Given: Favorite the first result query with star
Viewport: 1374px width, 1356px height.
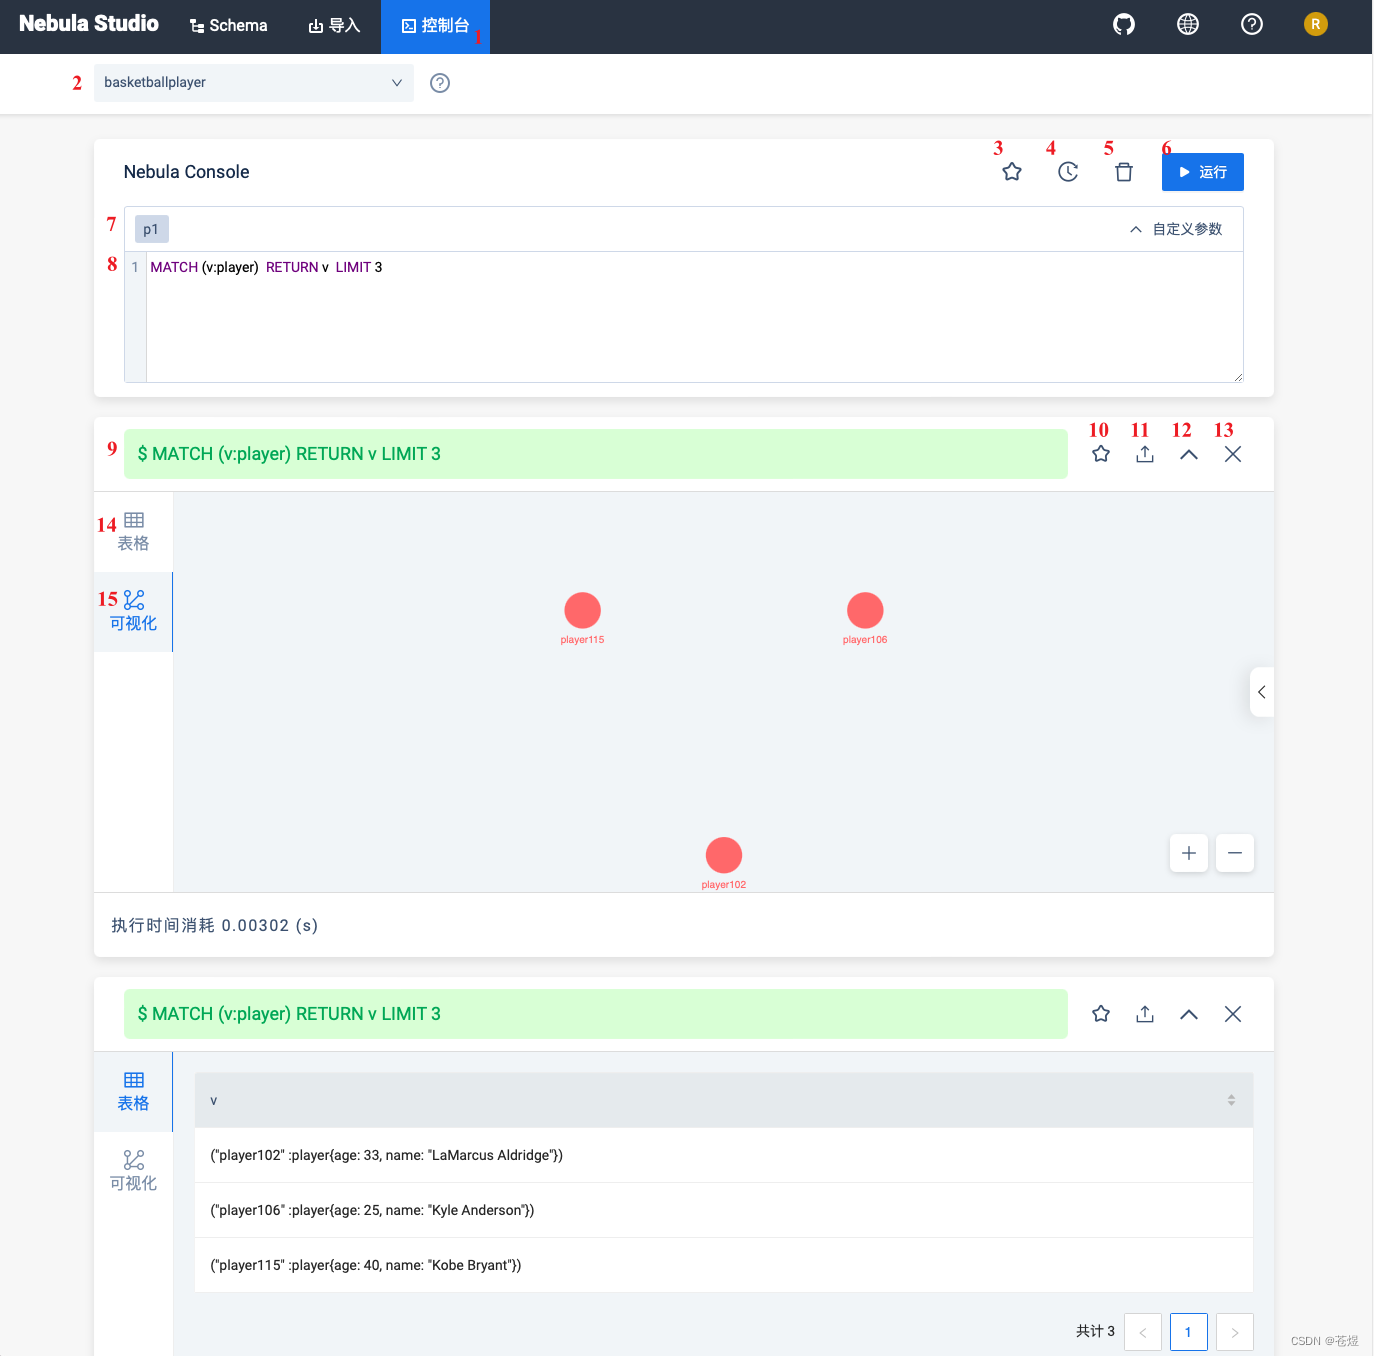Looking at the screenshot, I should [1101, 454].
